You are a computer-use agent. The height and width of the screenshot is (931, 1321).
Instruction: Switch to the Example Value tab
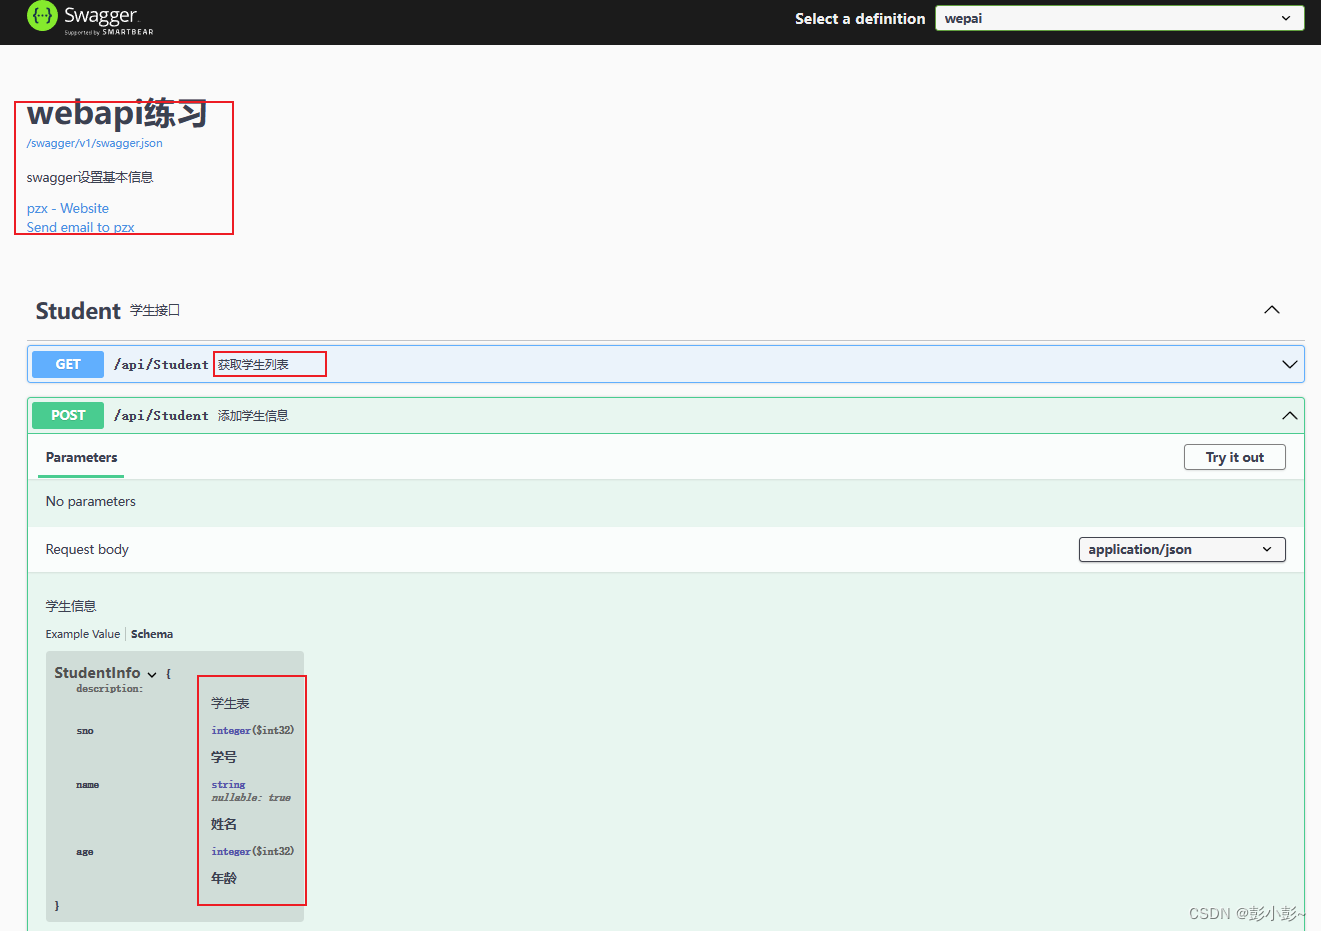click(83, 634)
